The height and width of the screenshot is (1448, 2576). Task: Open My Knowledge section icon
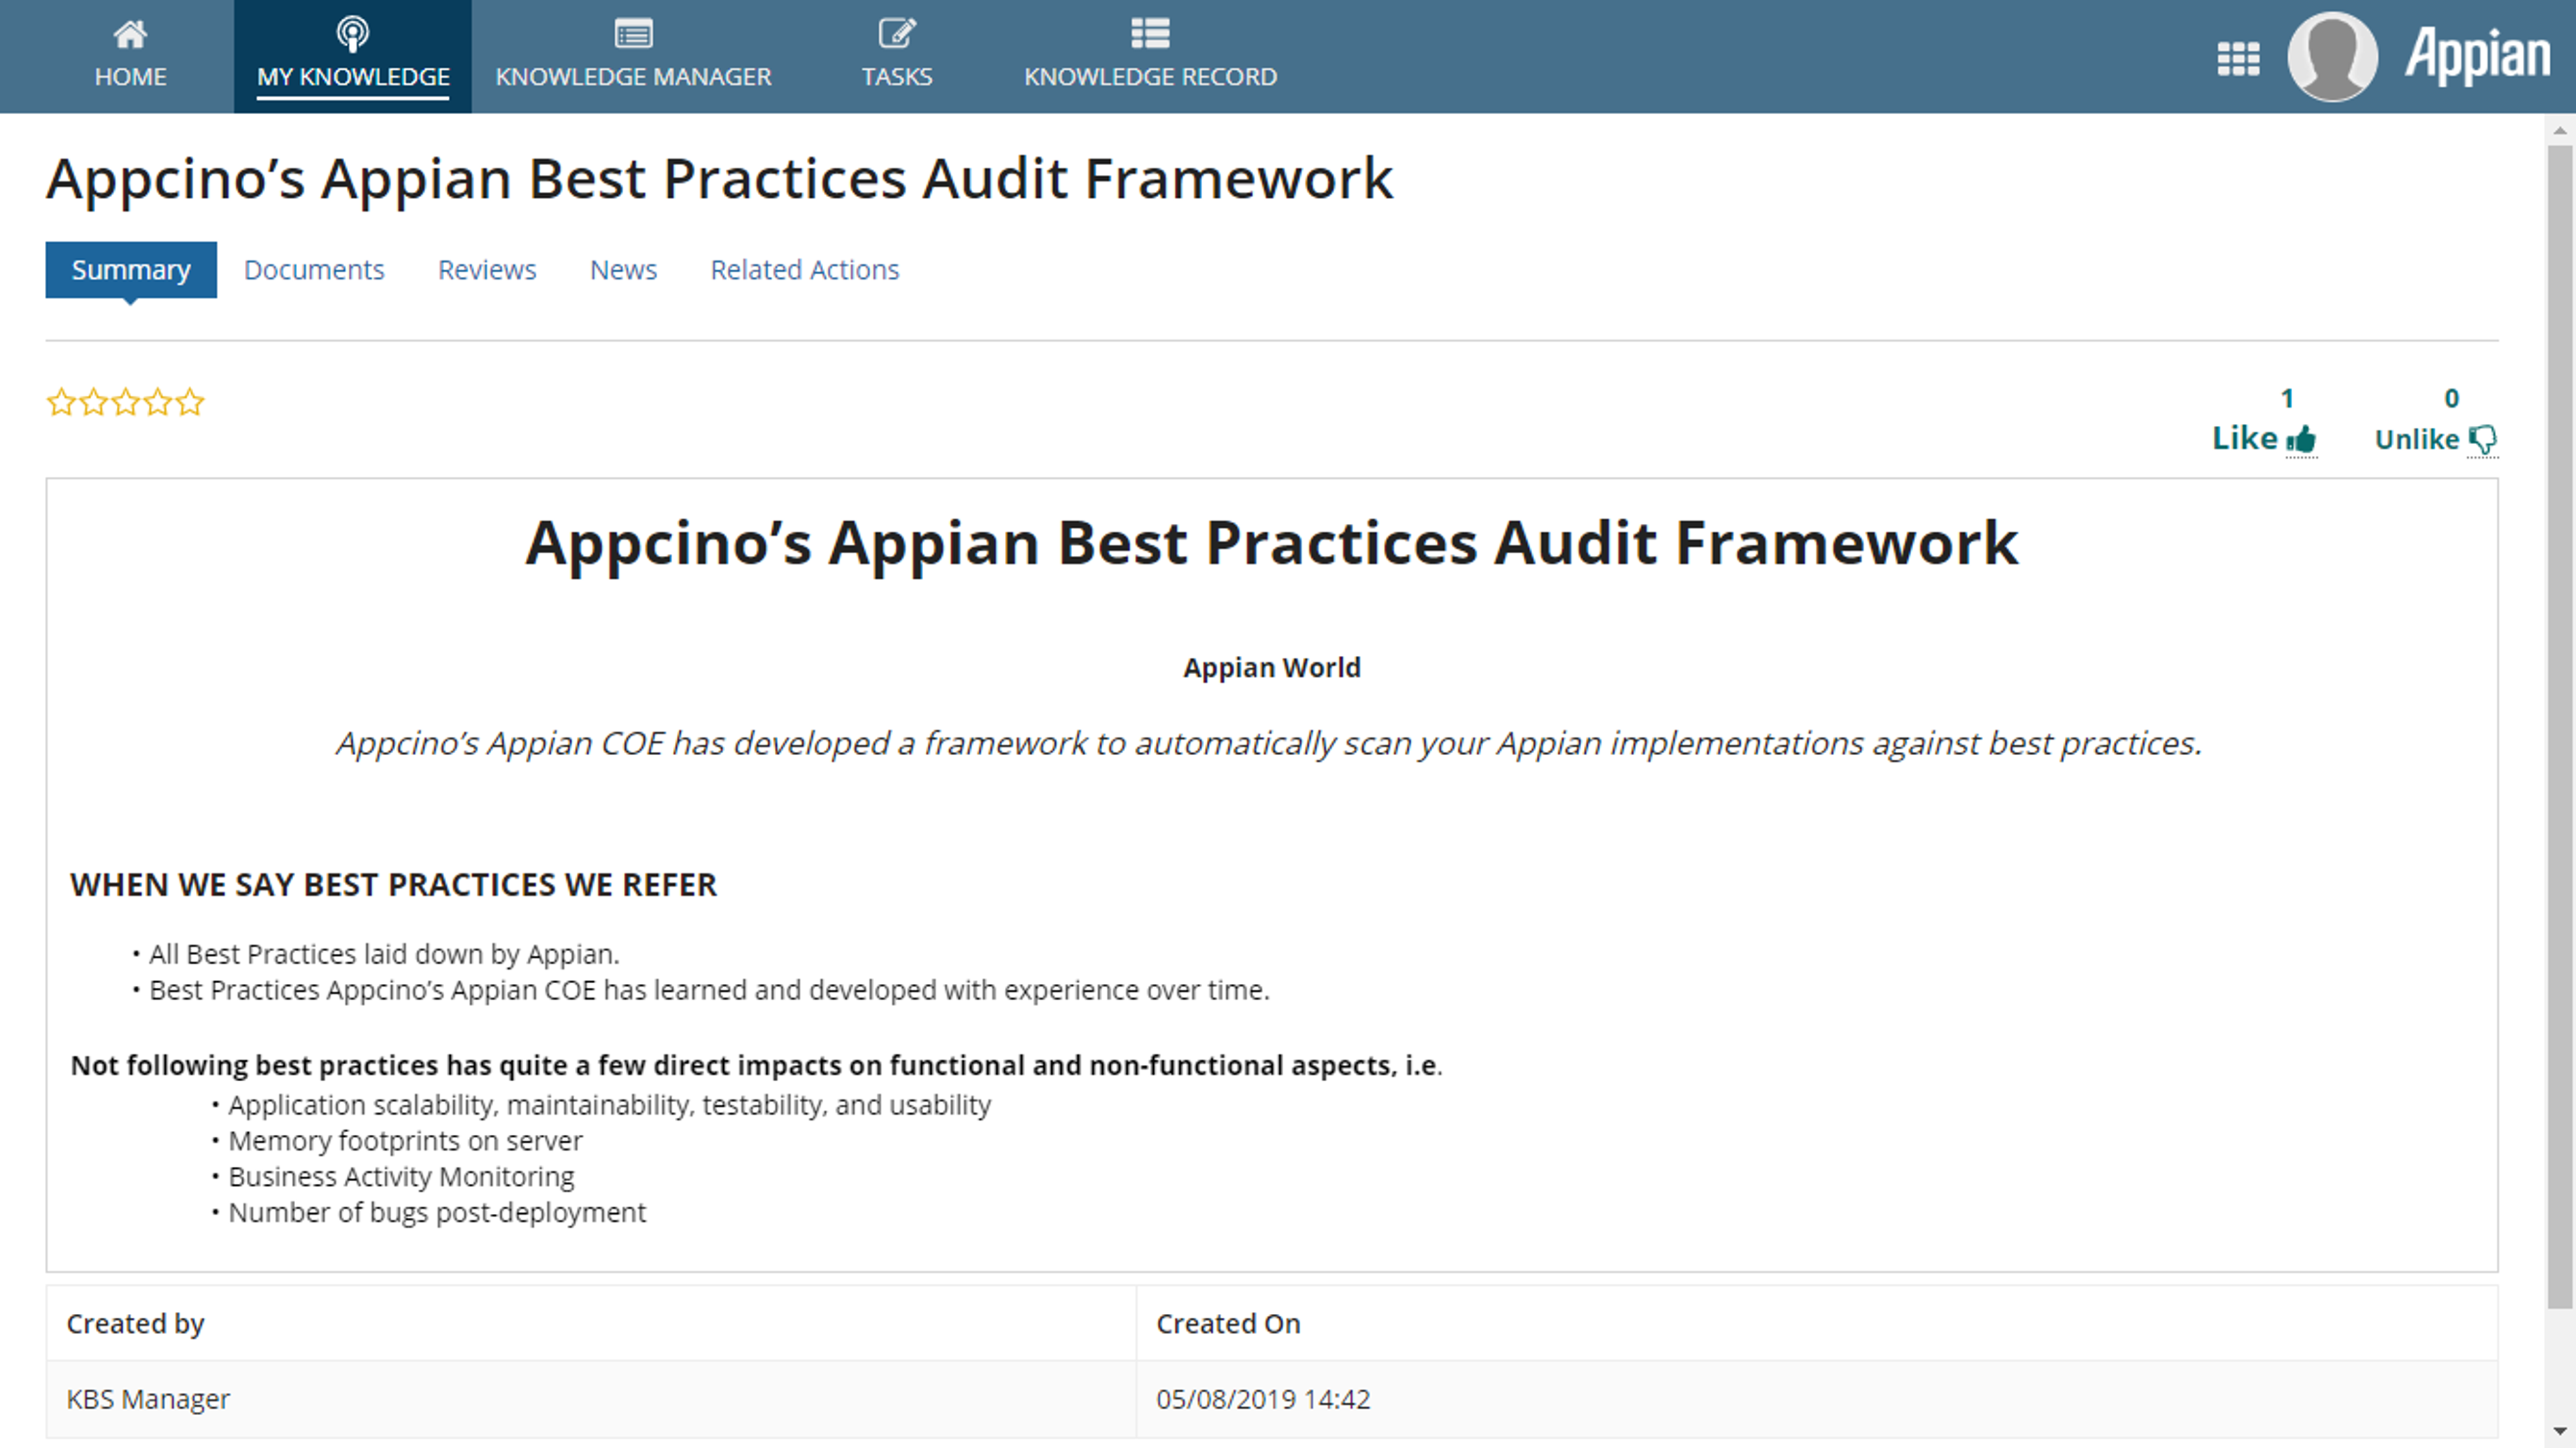tap(352, 34)
